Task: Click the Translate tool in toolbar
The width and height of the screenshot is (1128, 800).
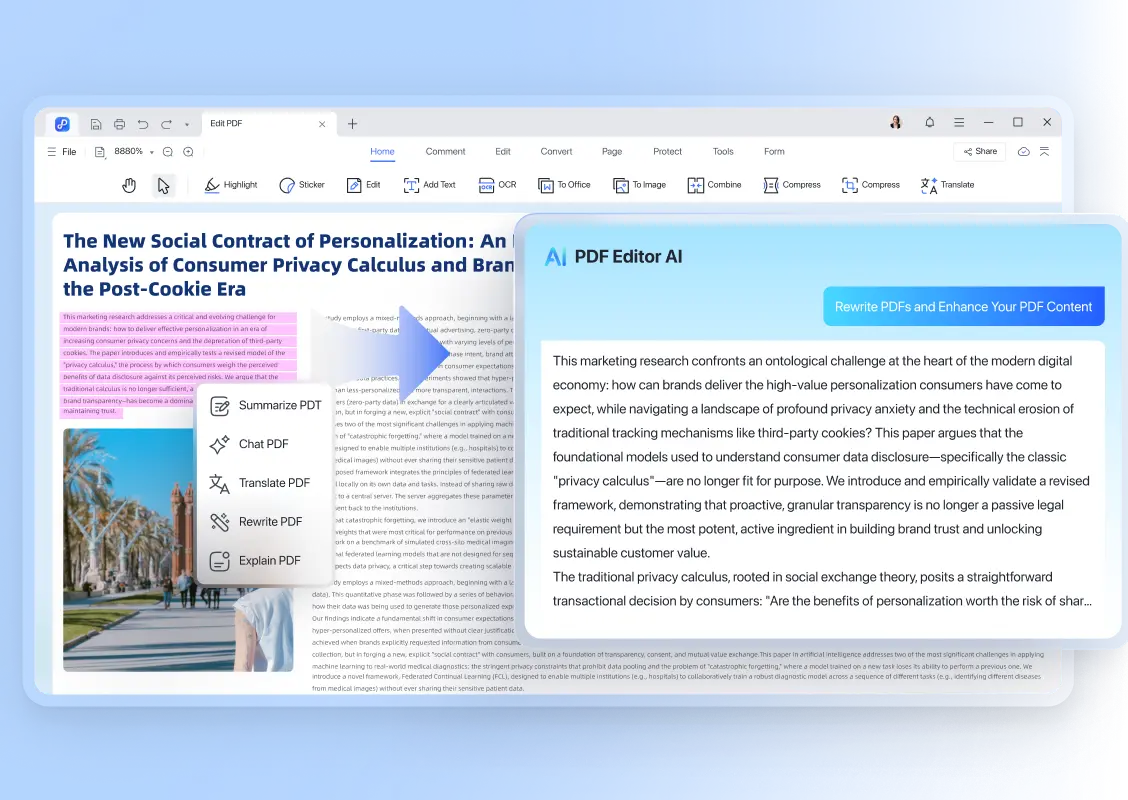Action: tap(947, 185)
